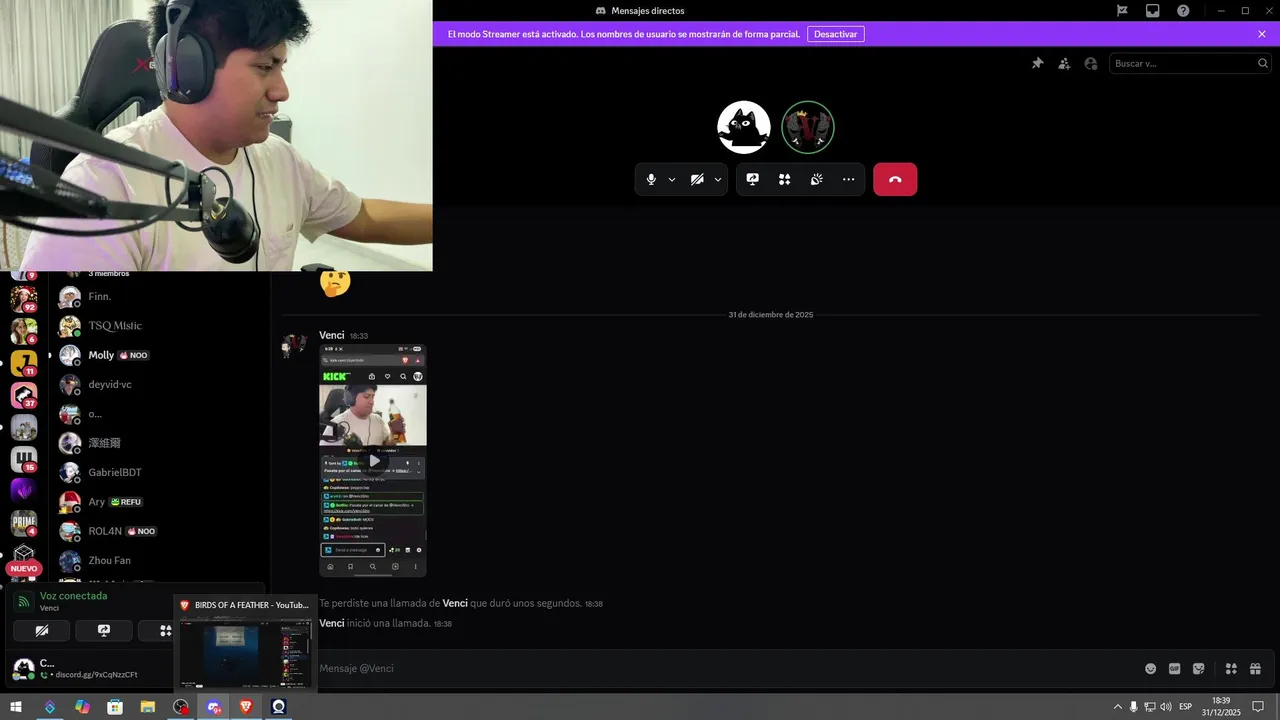The width and height of the screenshot is (1280, 720).
Task: Start an activity from call controls
Action: click(x=785, y=179)
